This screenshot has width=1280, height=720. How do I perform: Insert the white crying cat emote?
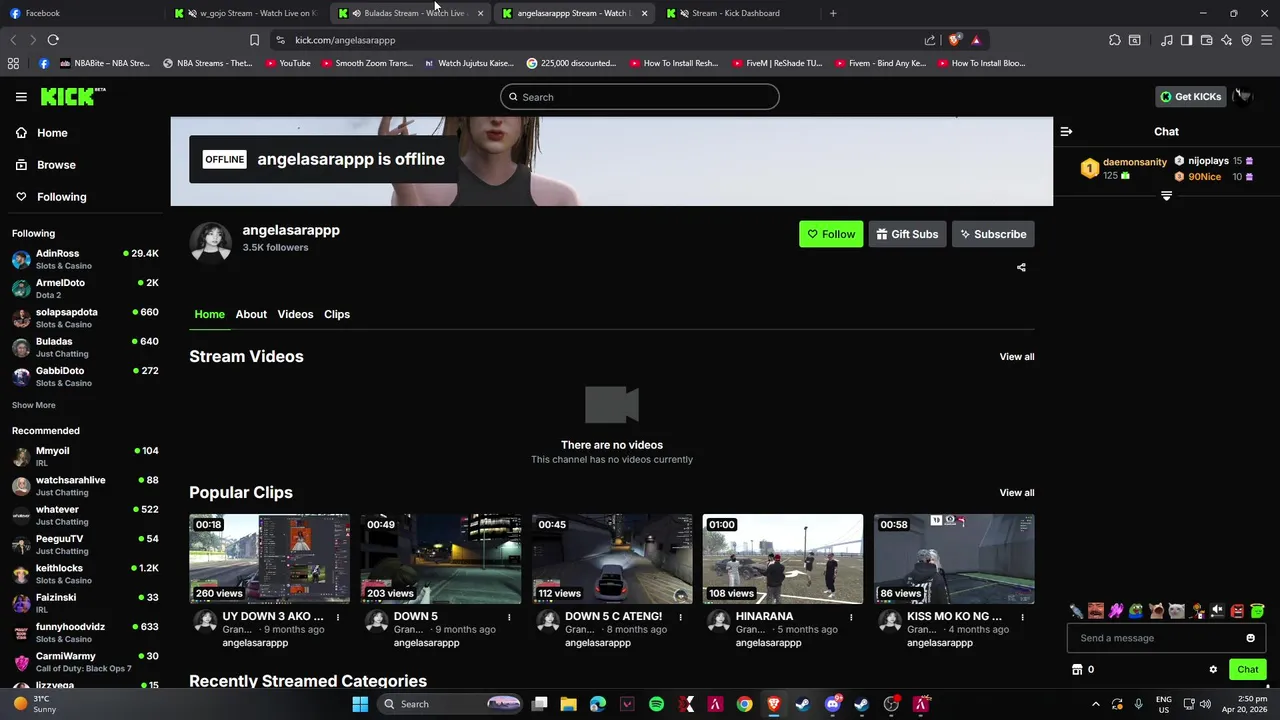click(x=1176, y=610)
